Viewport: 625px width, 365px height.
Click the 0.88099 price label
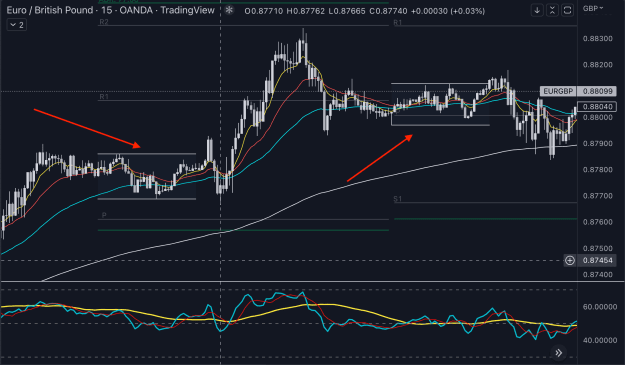(x=597, y=91)
